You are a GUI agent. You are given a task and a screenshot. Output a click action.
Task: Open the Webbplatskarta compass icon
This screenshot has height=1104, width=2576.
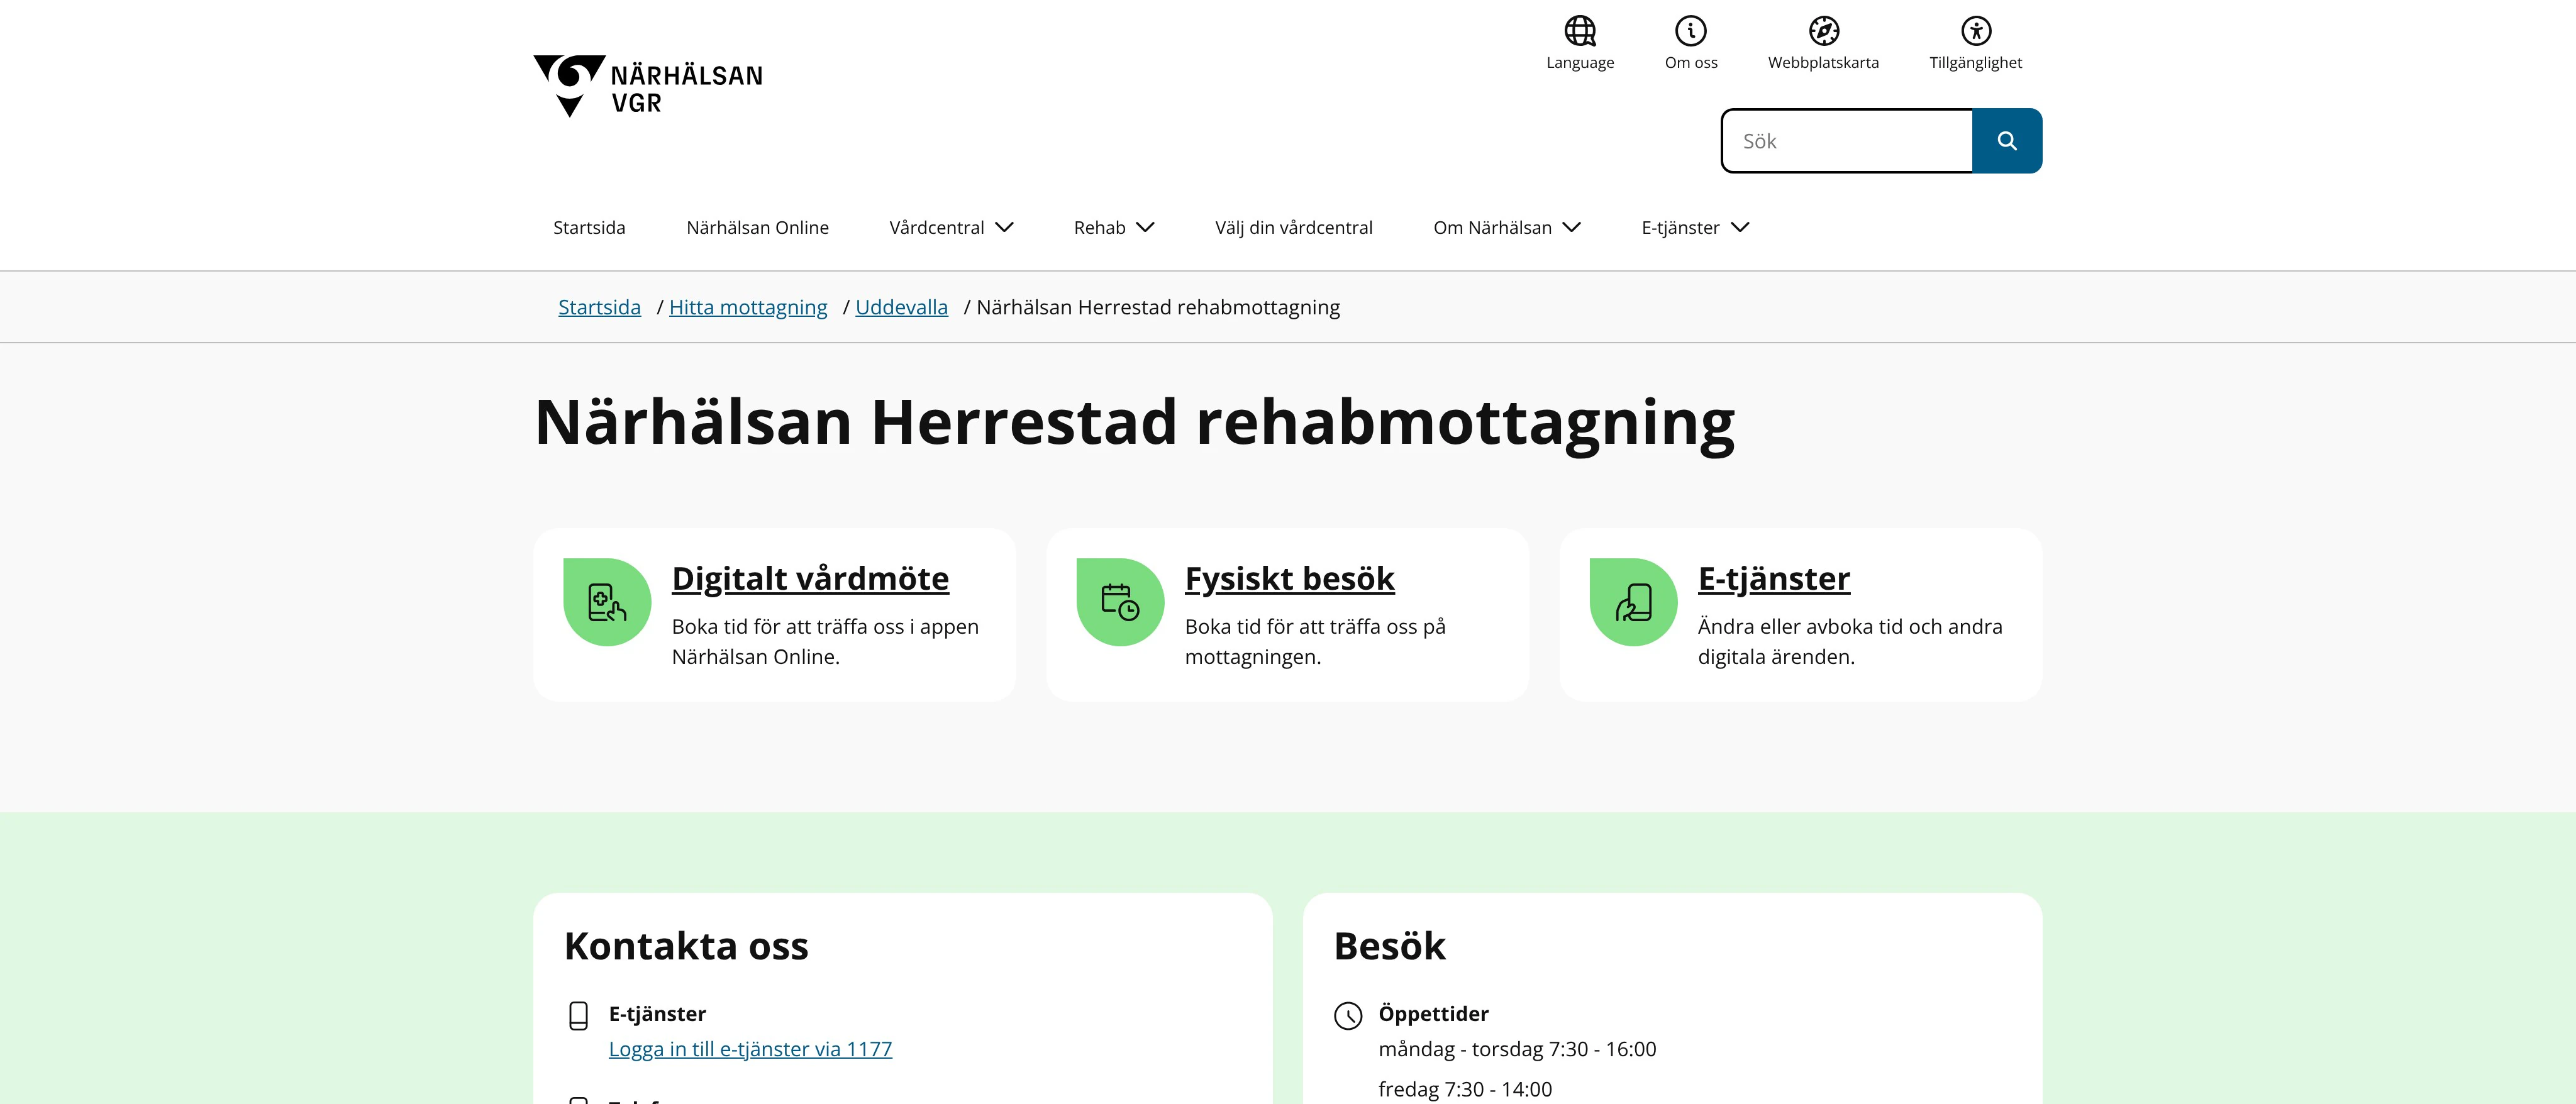click(x=1824, y=31)
